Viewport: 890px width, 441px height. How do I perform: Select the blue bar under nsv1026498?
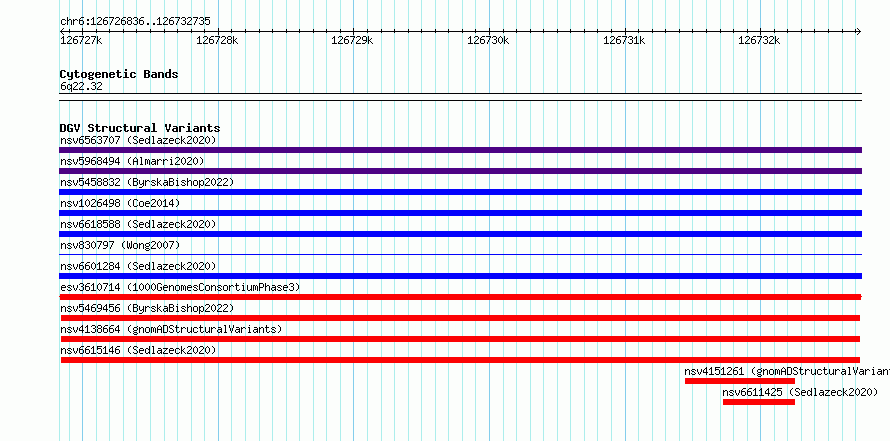(x=460, y=213)
